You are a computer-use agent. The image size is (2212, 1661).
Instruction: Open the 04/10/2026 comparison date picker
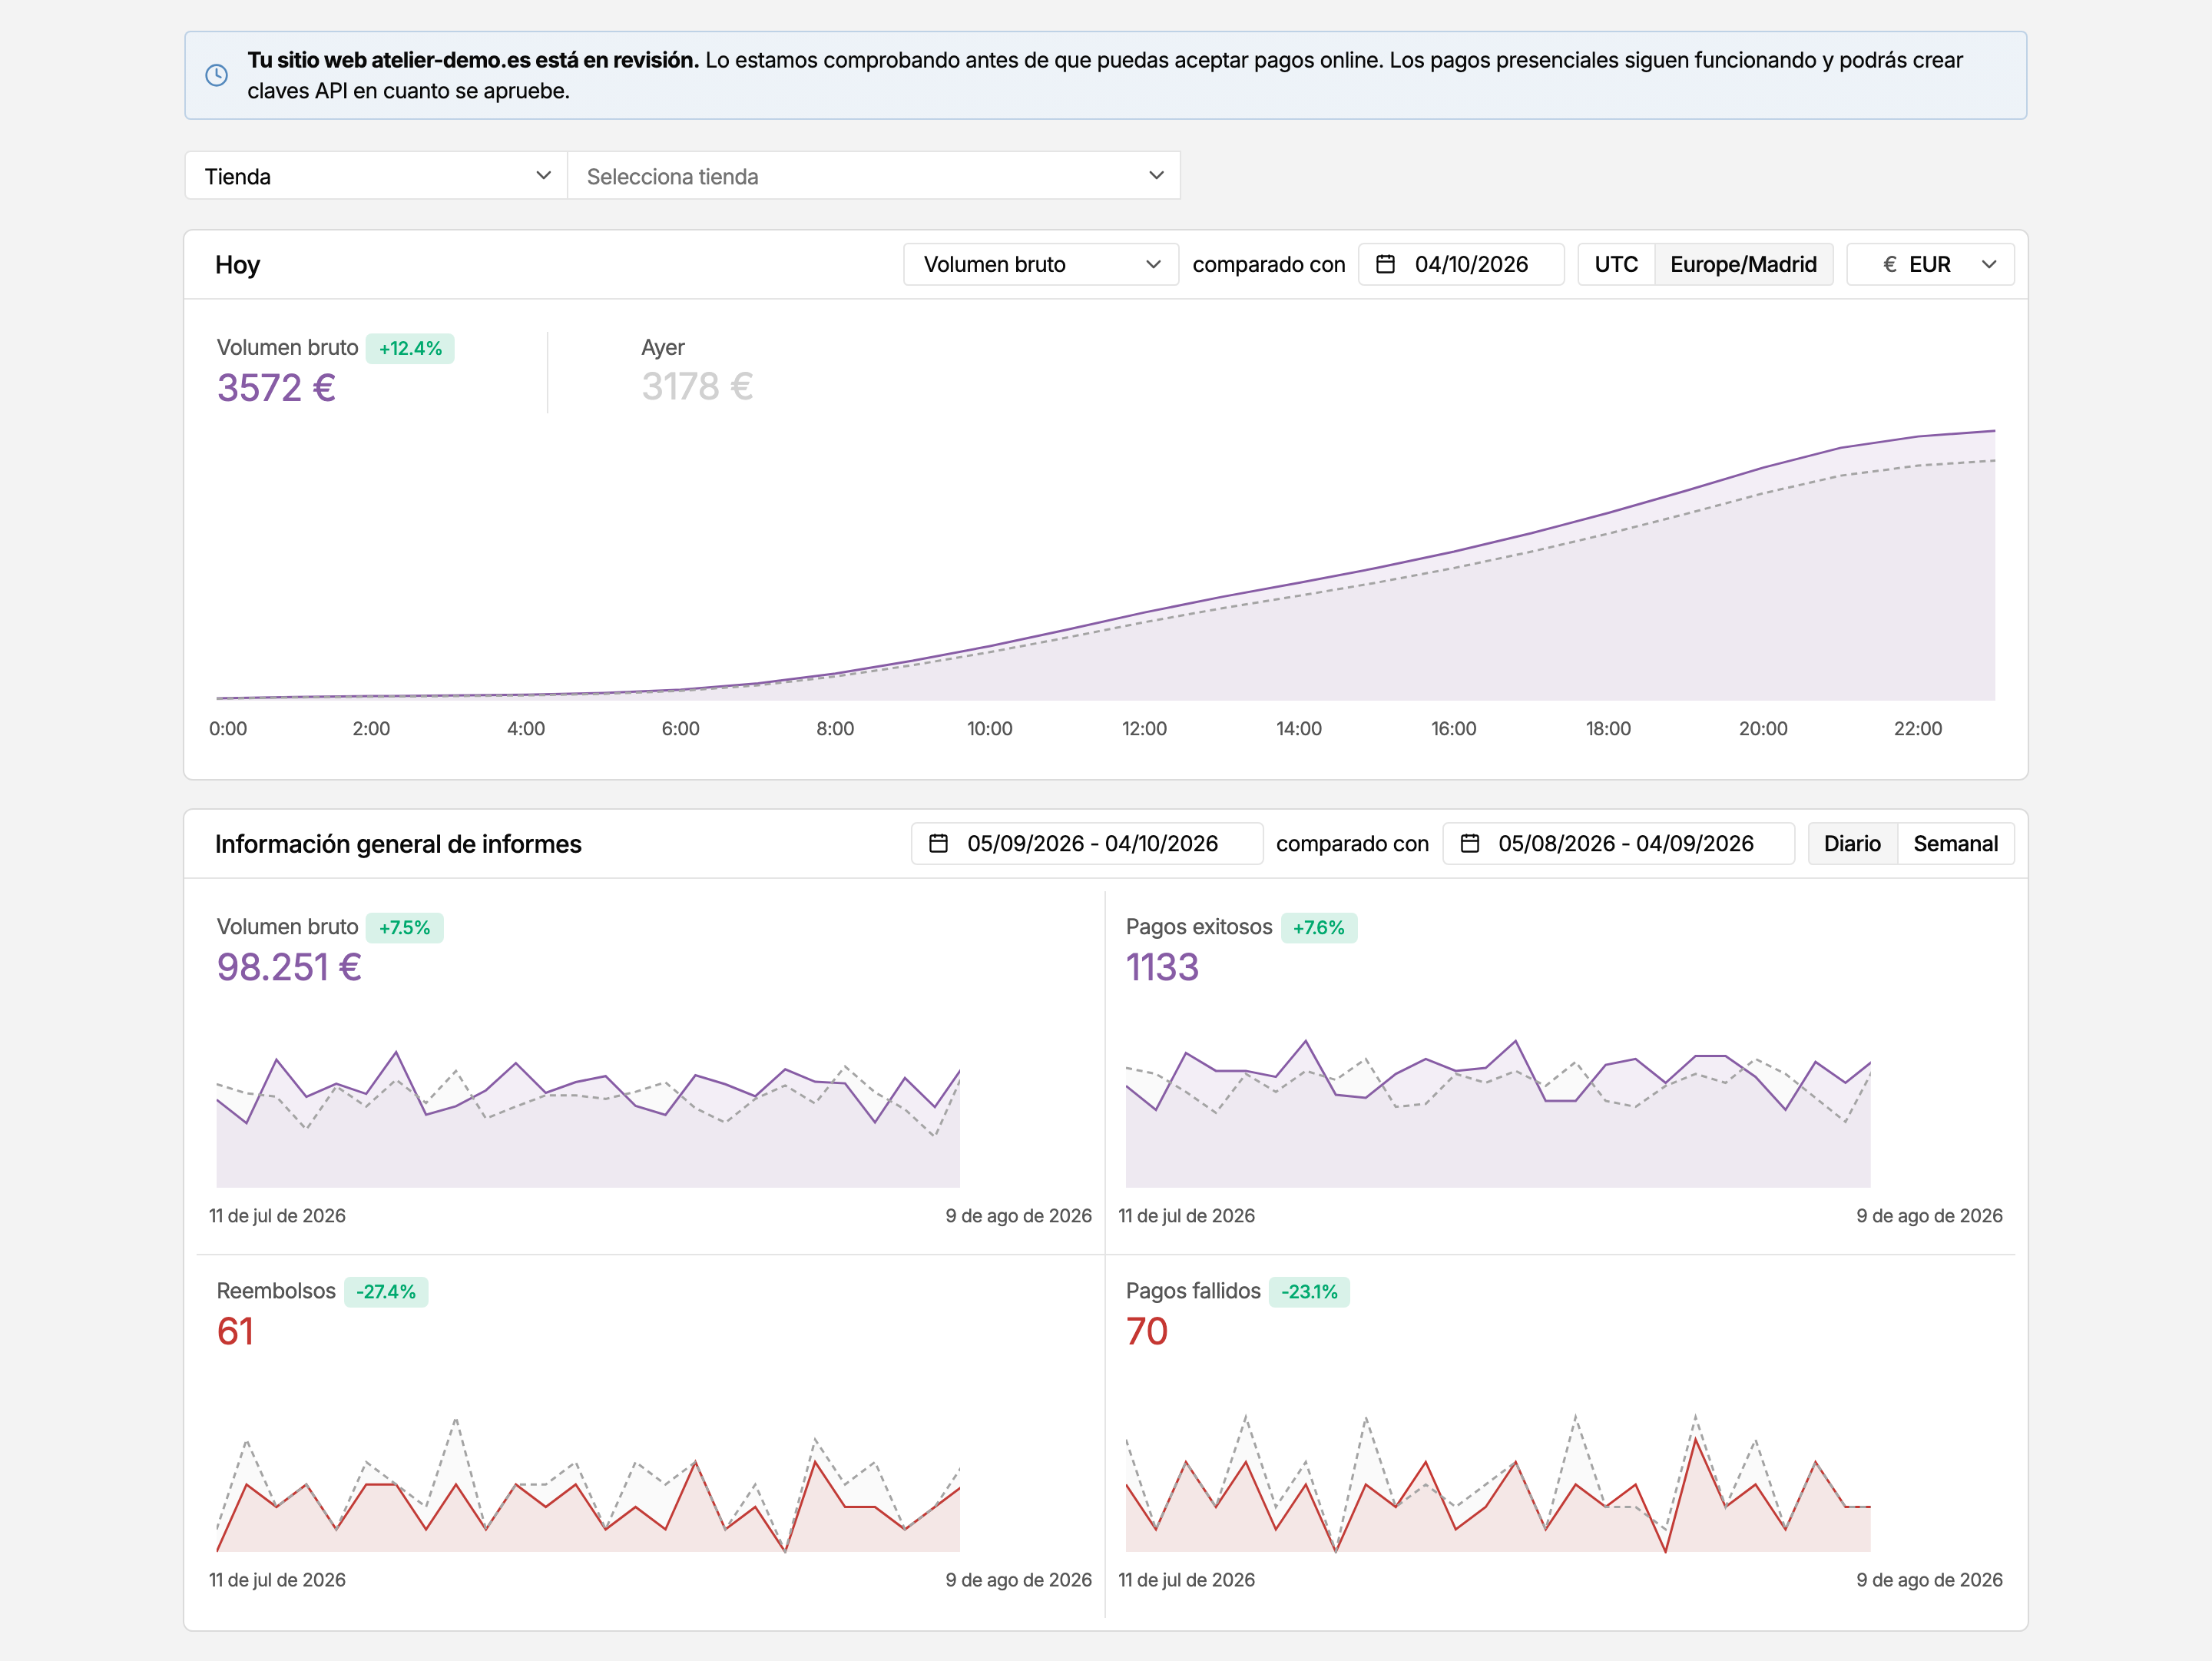pyautogui.click(x=1461, y=264)
